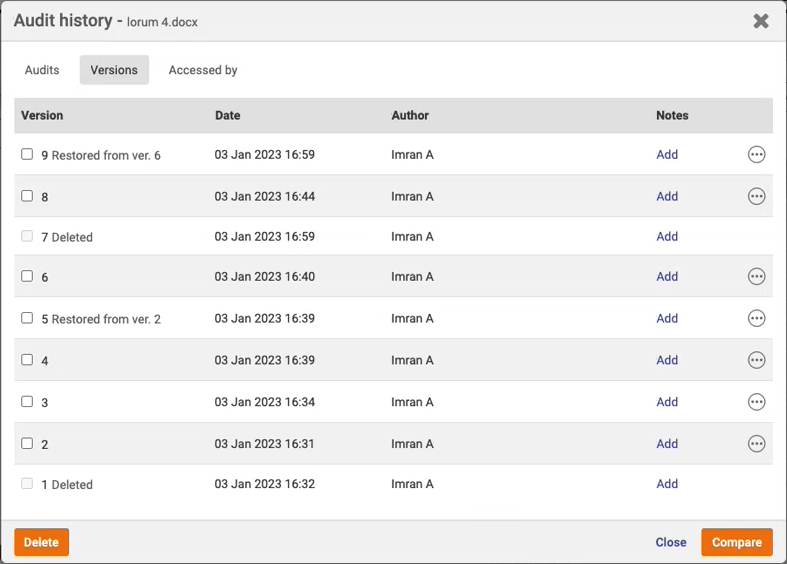
Task: Open more options menu for version 8
Action: (756, 197)
